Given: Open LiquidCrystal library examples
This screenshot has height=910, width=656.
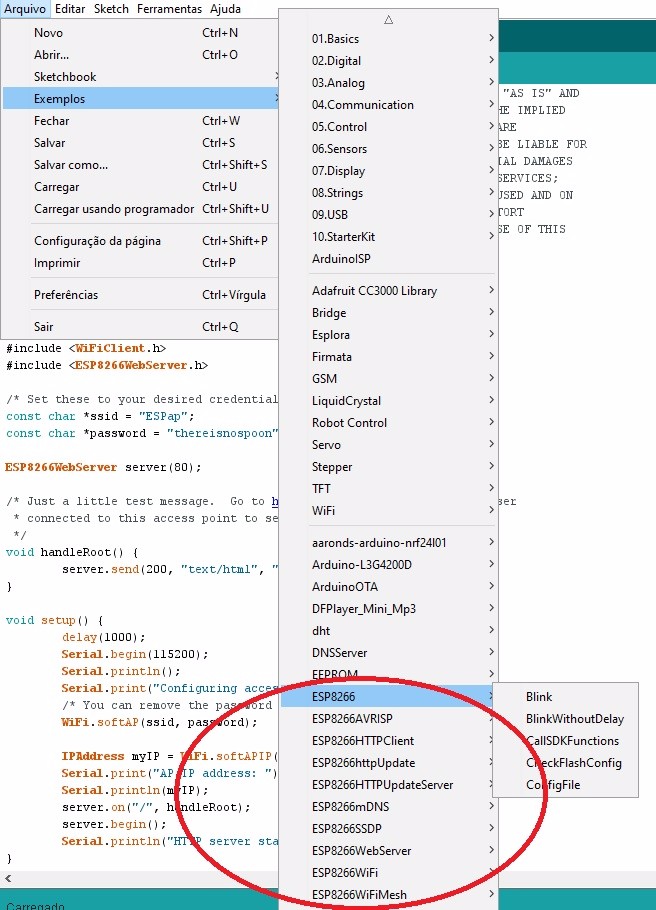Looking at the screenshot, I should pos(388,401).
